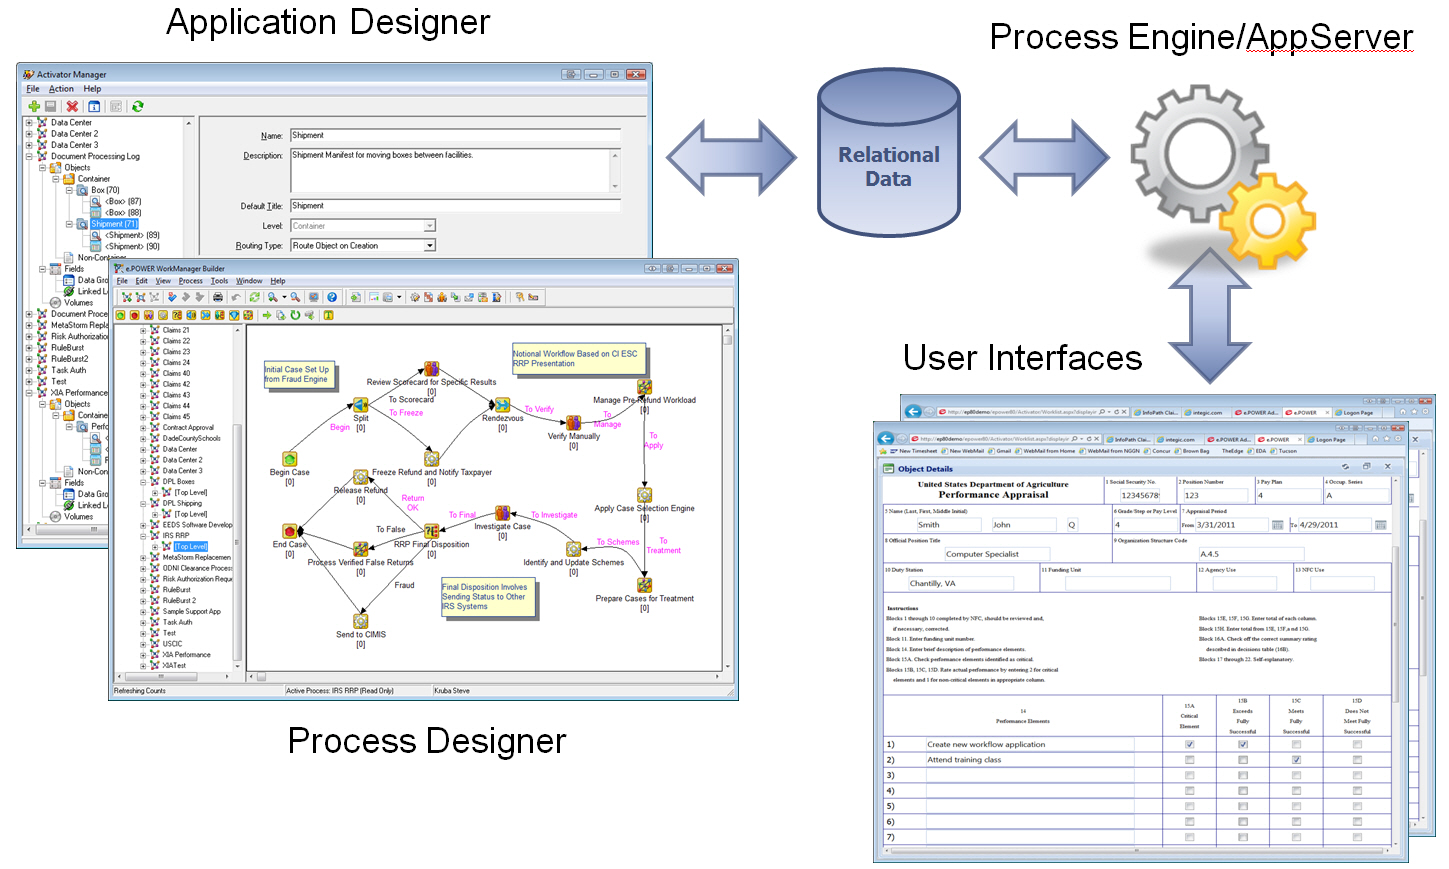Image resolution: width=1449 pixels, height=869 pixels.
Task: Select Apply Case Selection Engine node icon
Action: [645, 495]
